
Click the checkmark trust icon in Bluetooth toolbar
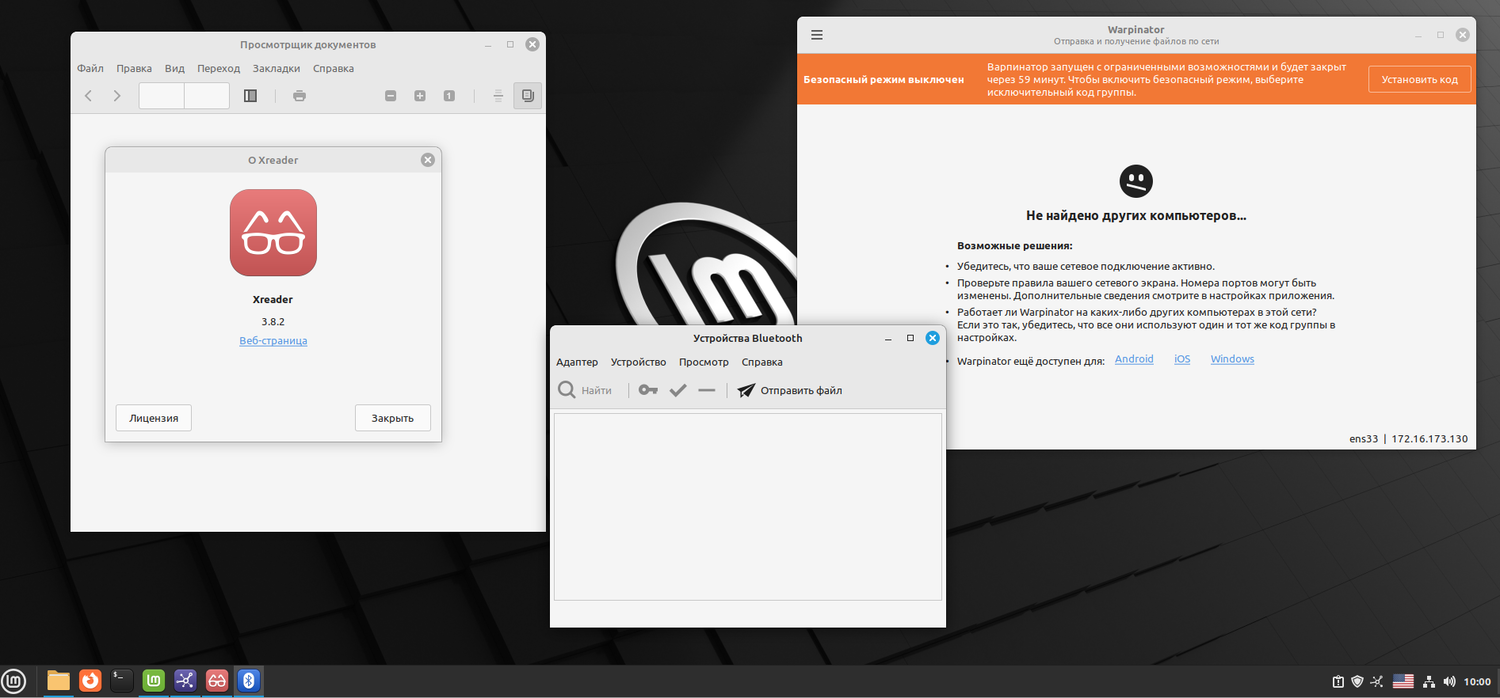click(678, 390)
